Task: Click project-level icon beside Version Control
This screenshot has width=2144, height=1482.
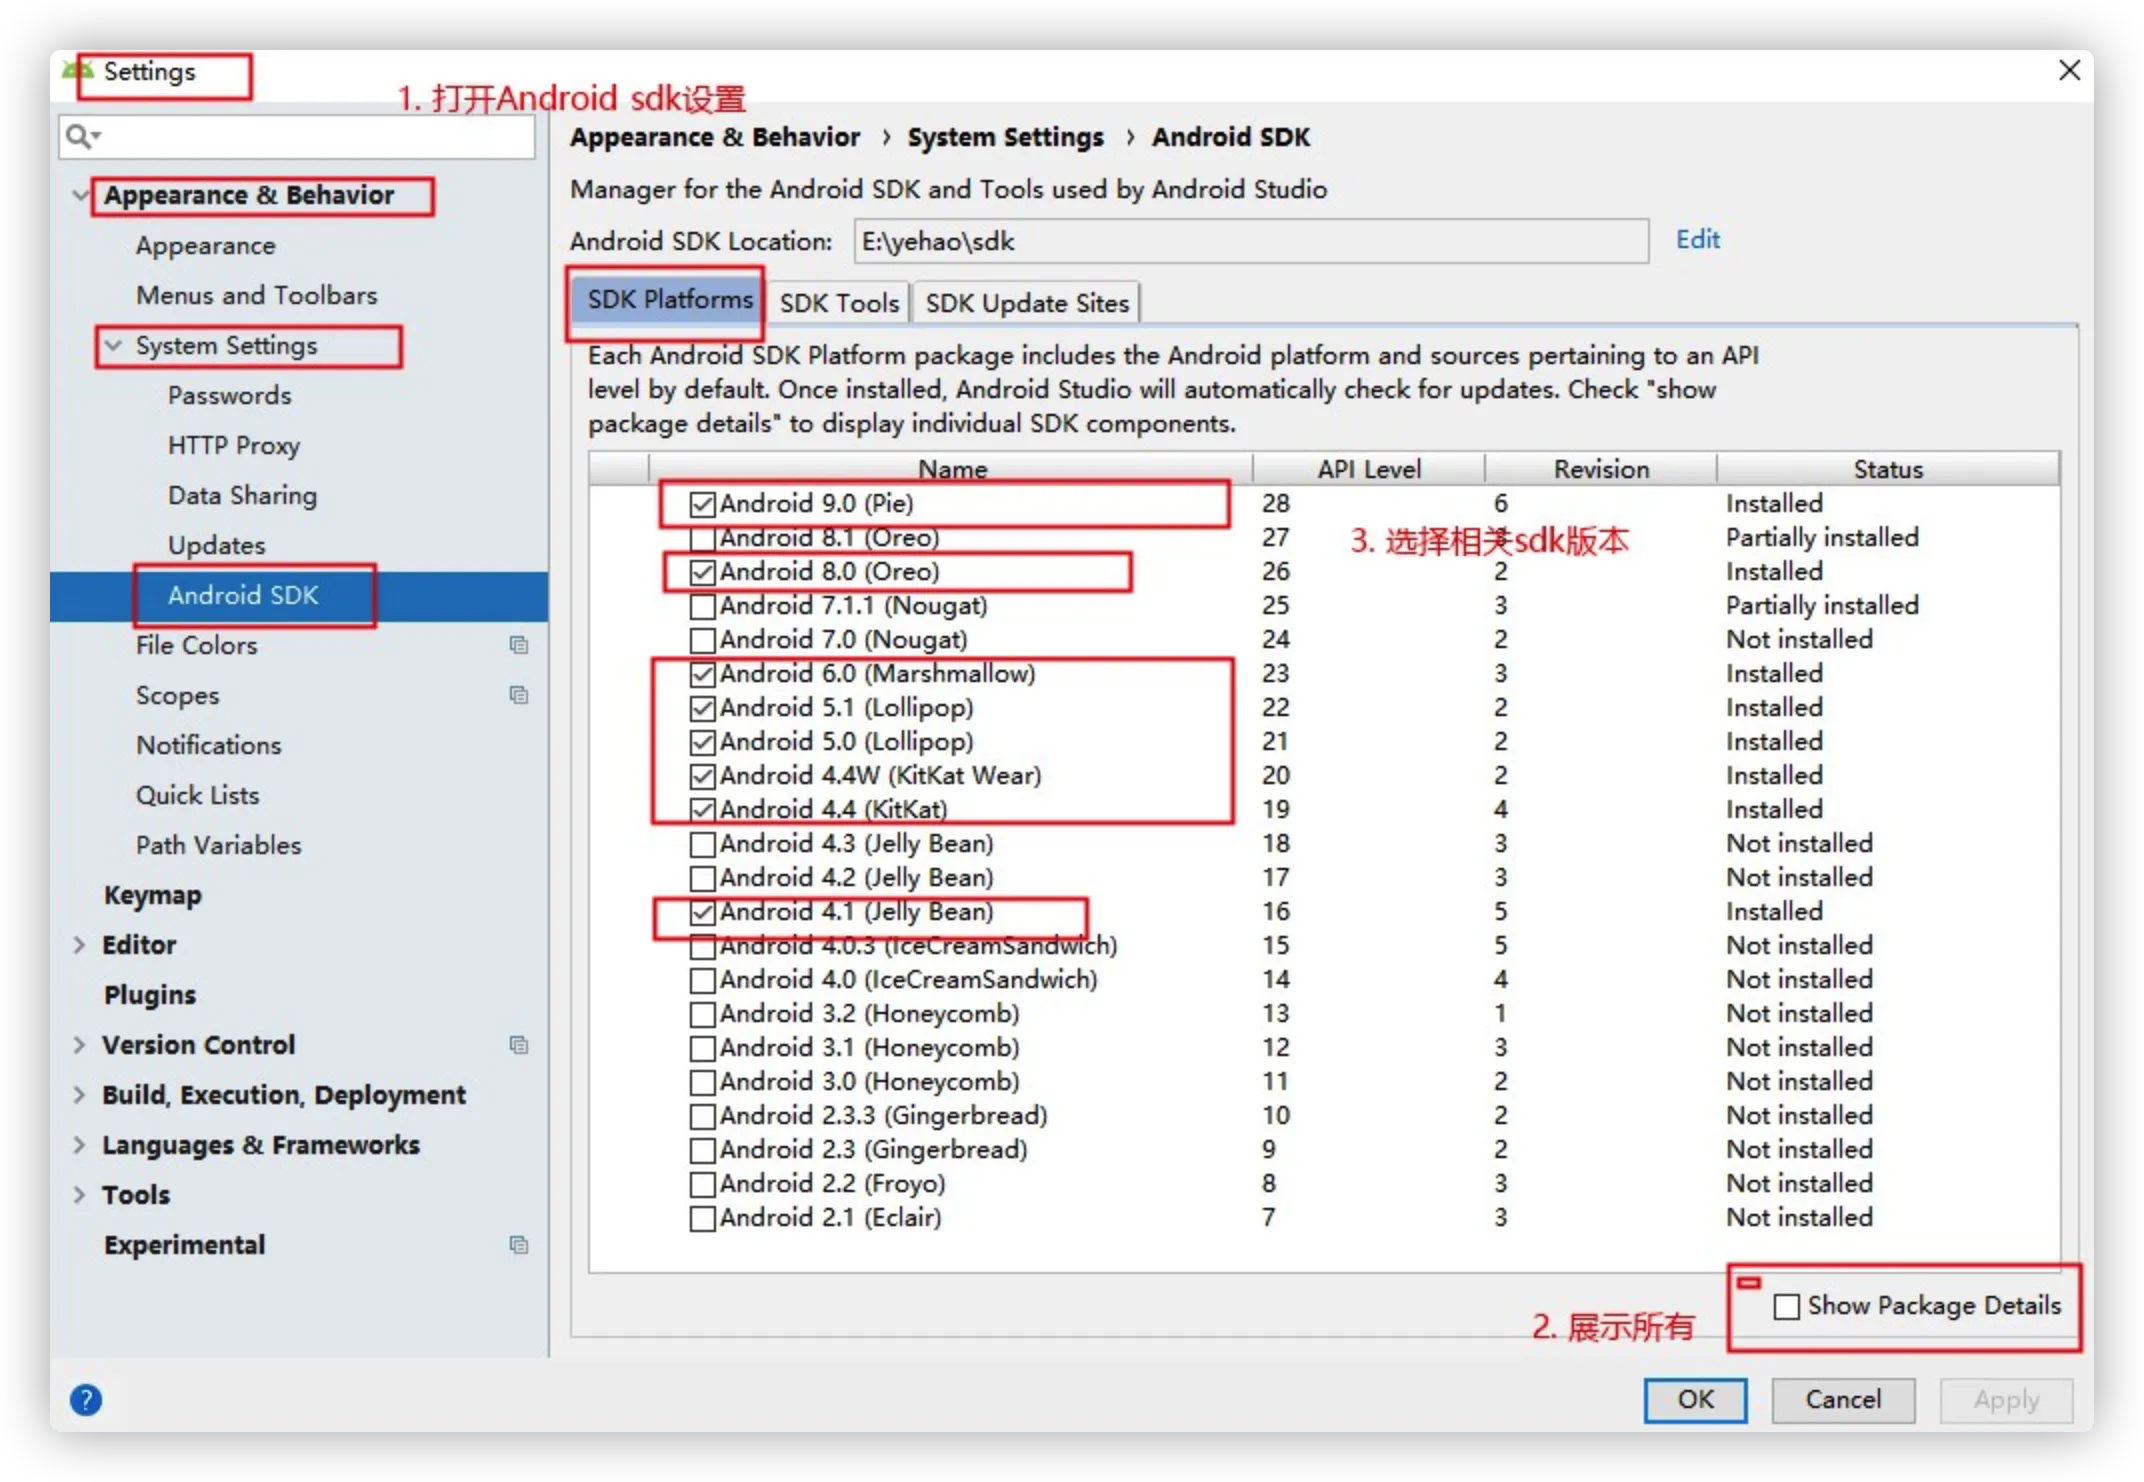Action: pyautogui.click(x=518, y=1045)
